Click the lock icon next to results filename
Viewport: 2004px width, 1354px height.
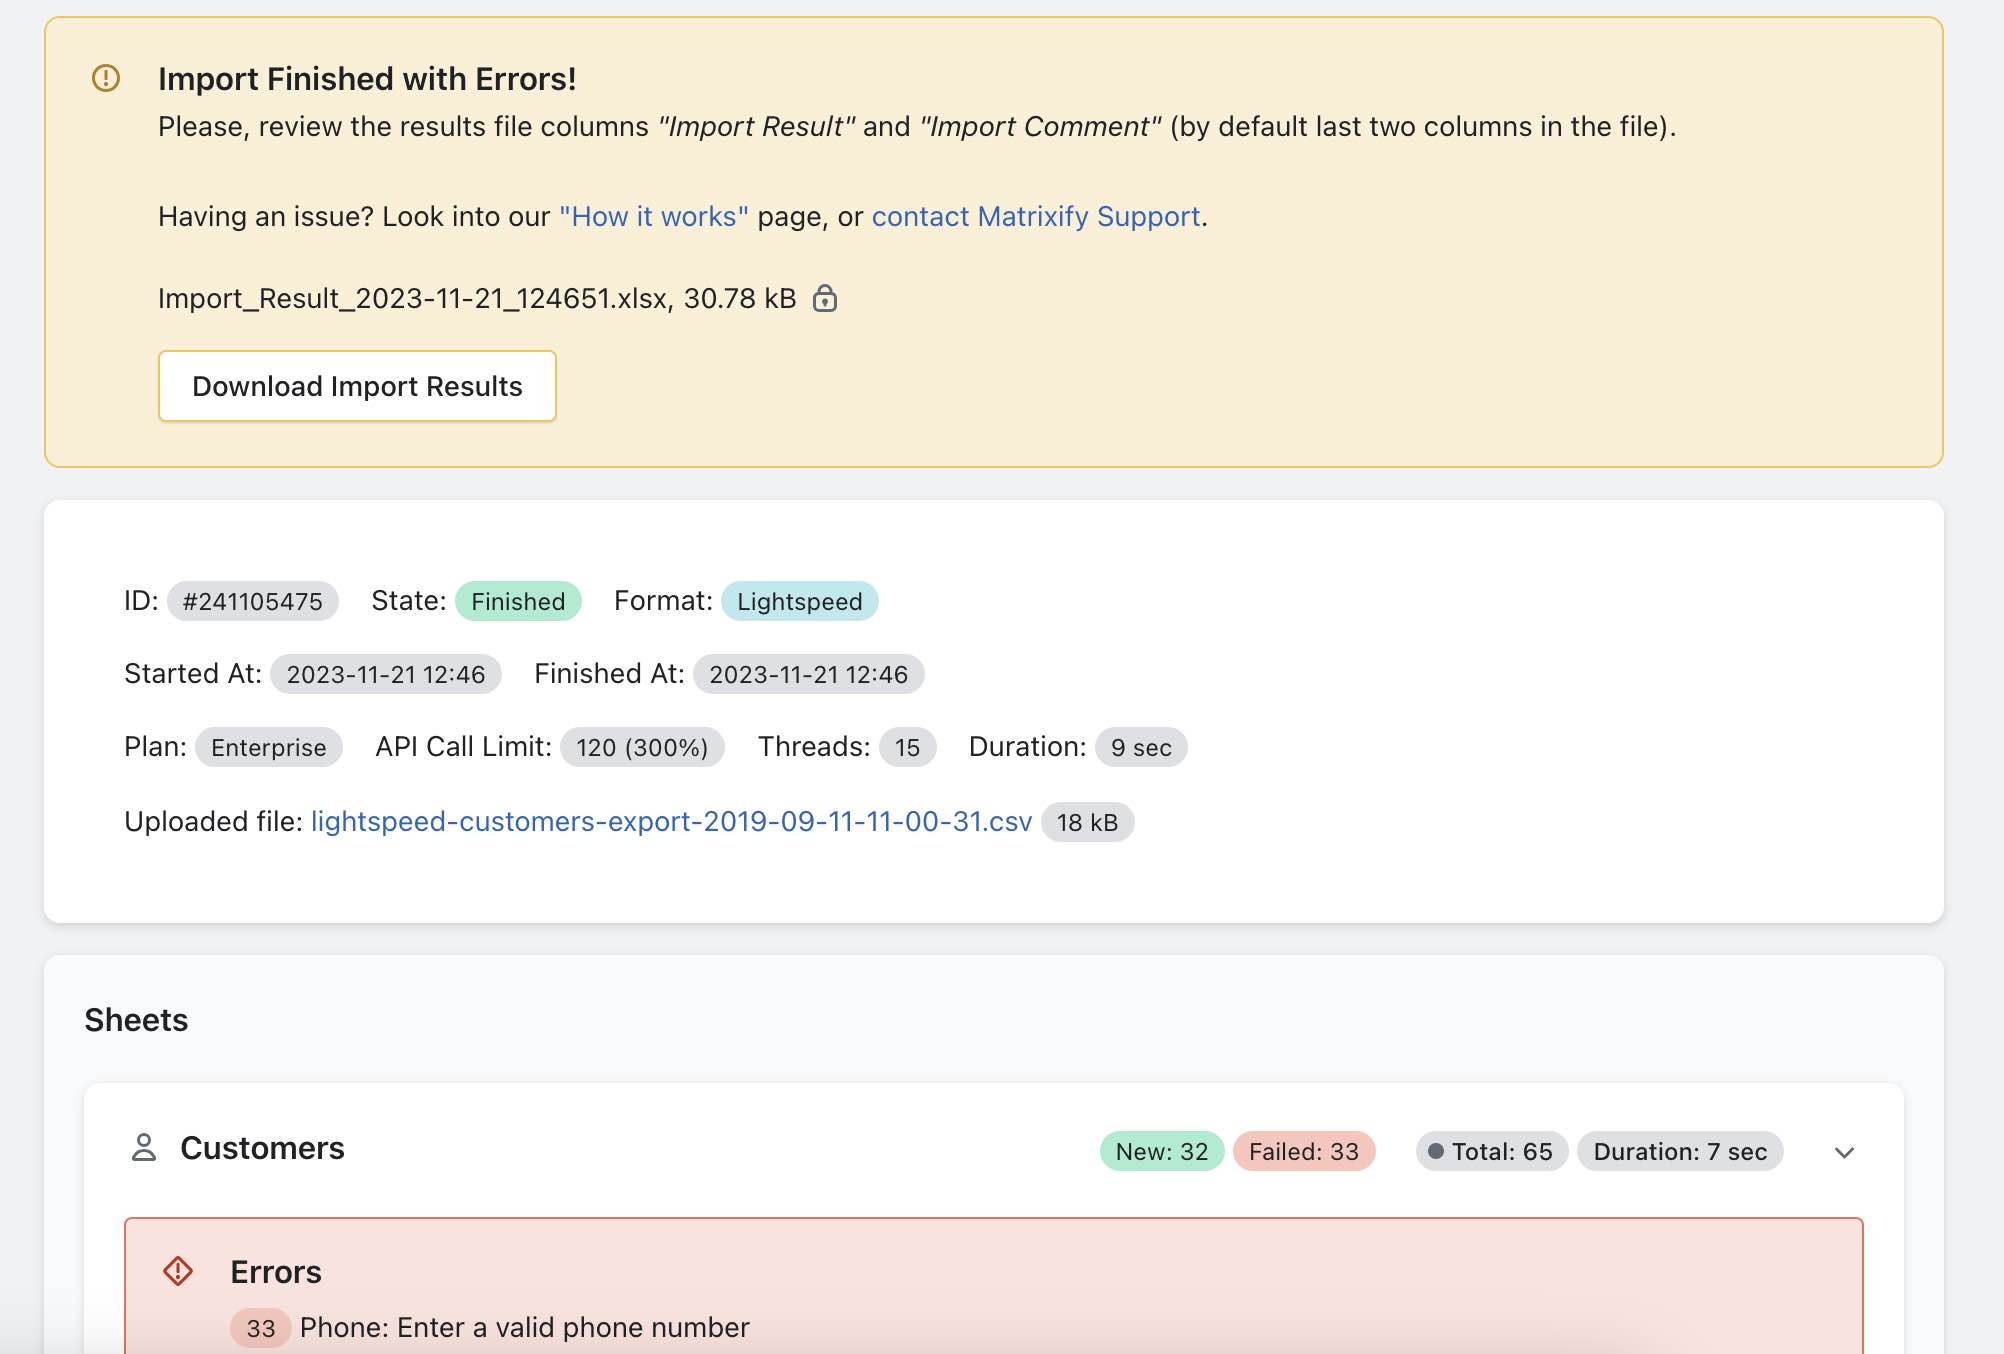825,298
